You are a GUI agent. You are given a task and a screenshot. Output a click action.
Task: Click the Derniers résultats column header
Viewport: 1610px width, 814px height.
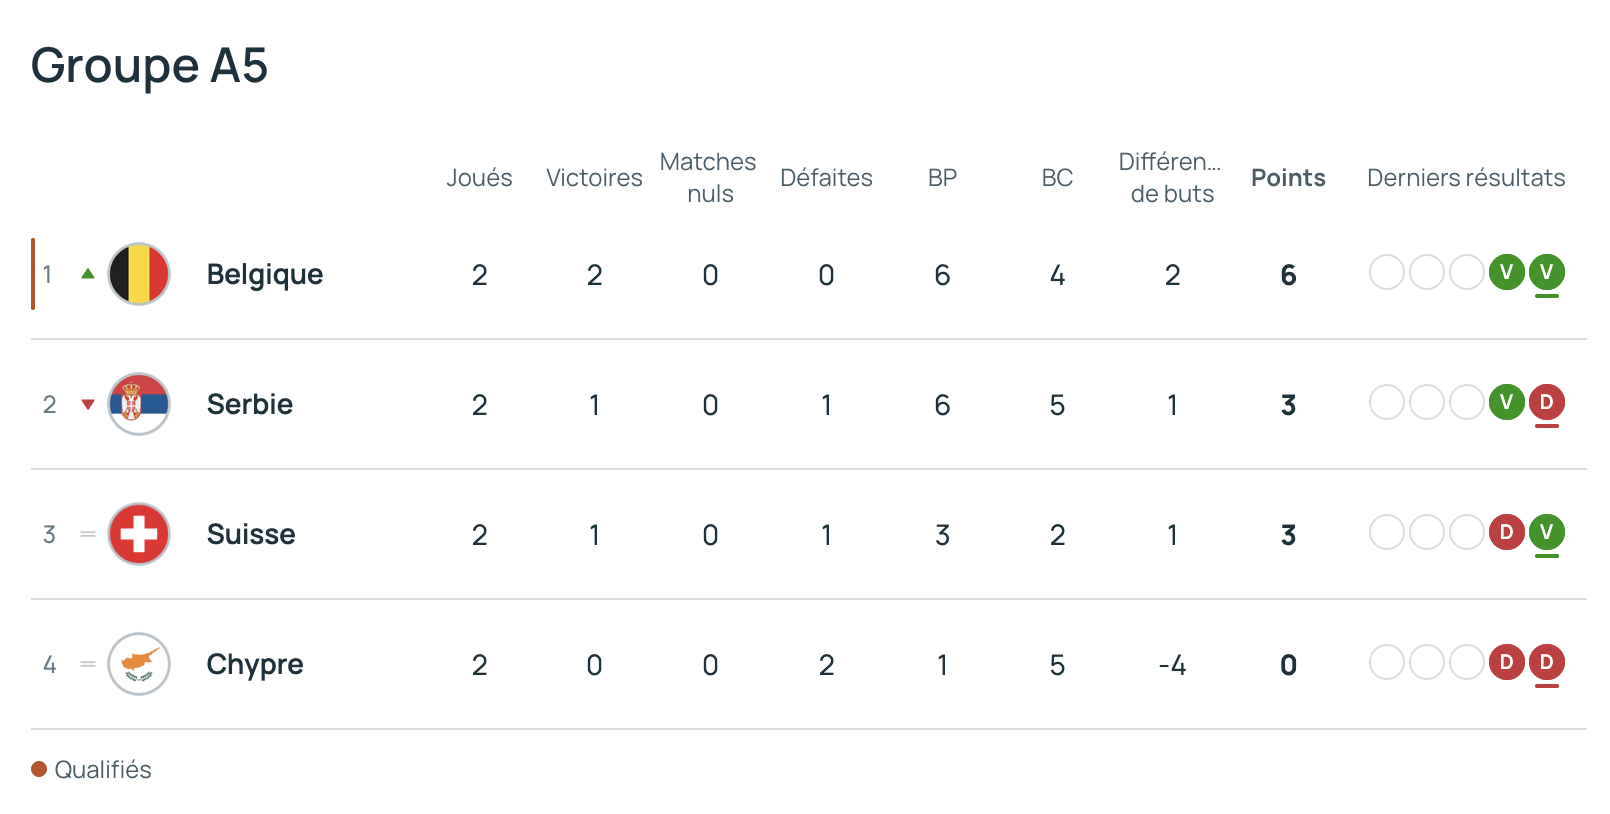(1466, 178)
